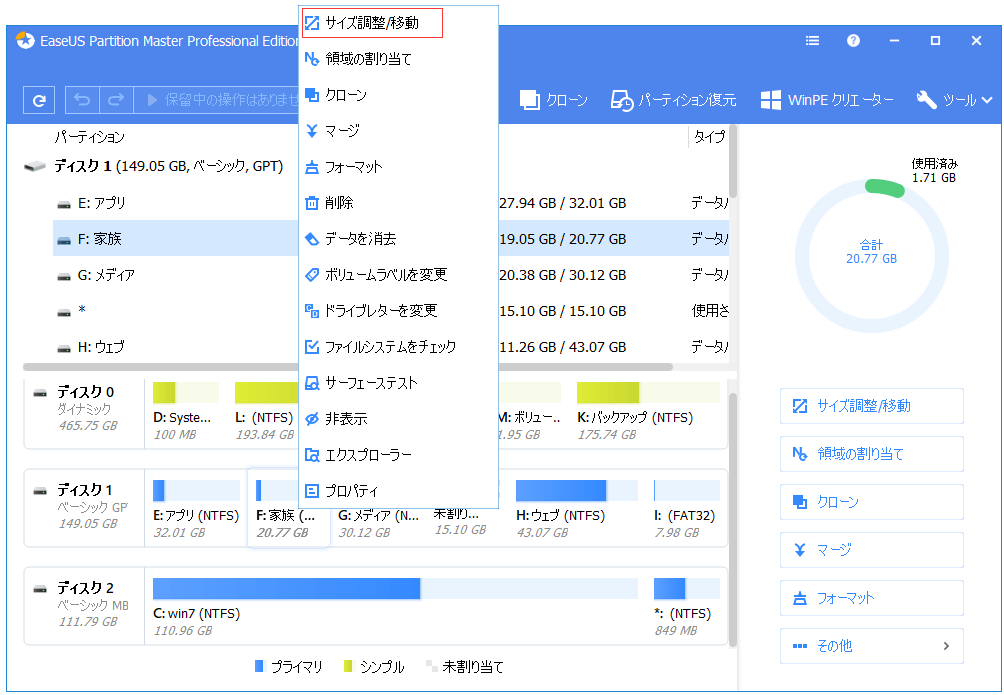
Task: Select the *: (NTFS) 849 MB block
Action: [686, 607]
